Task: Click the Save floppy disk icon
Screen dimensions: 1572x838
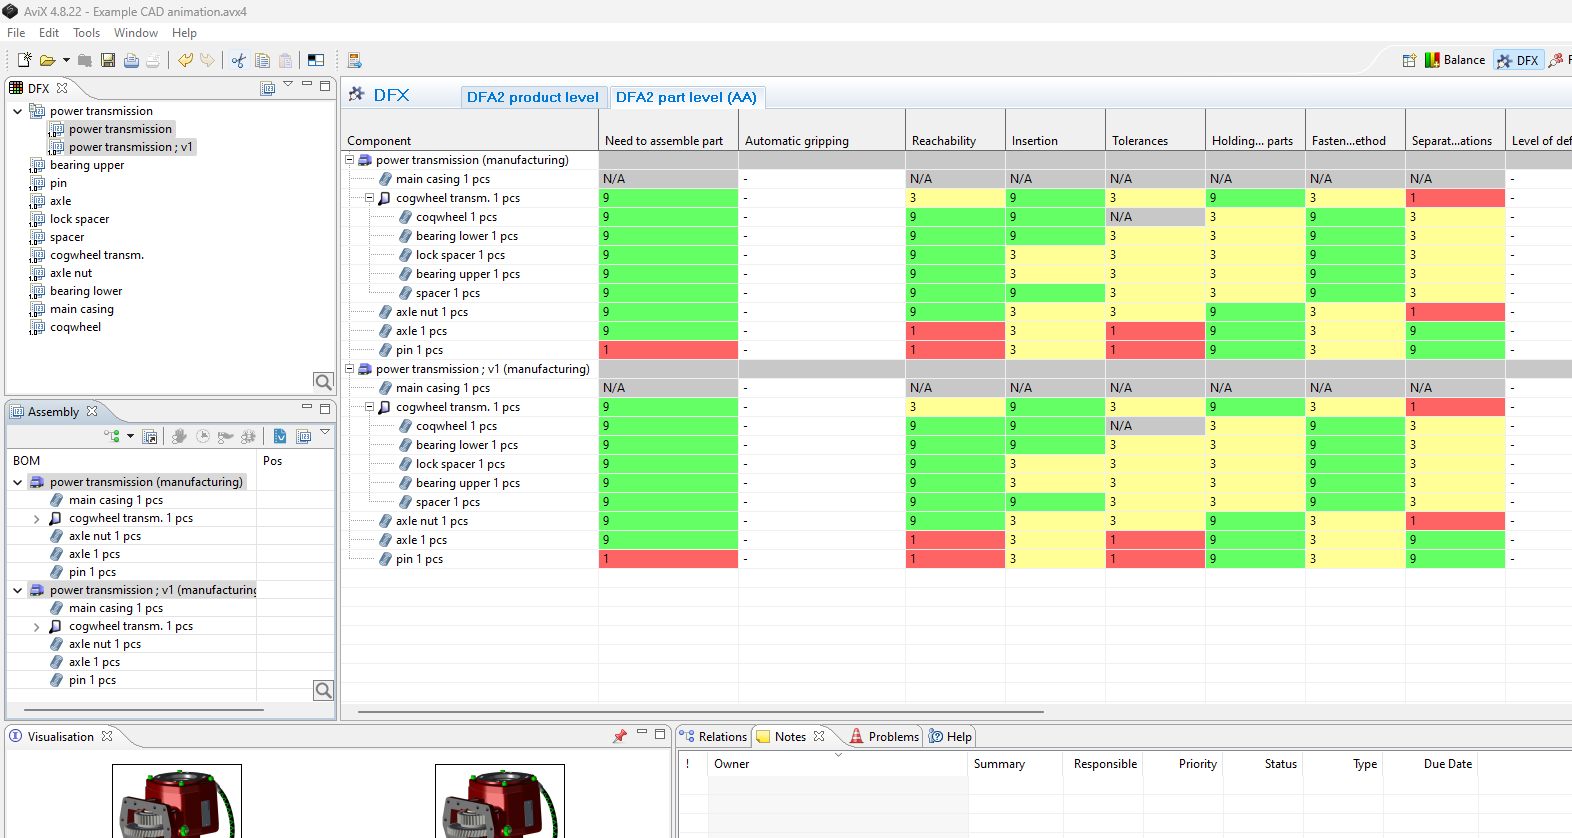Action: coord(108,60)
